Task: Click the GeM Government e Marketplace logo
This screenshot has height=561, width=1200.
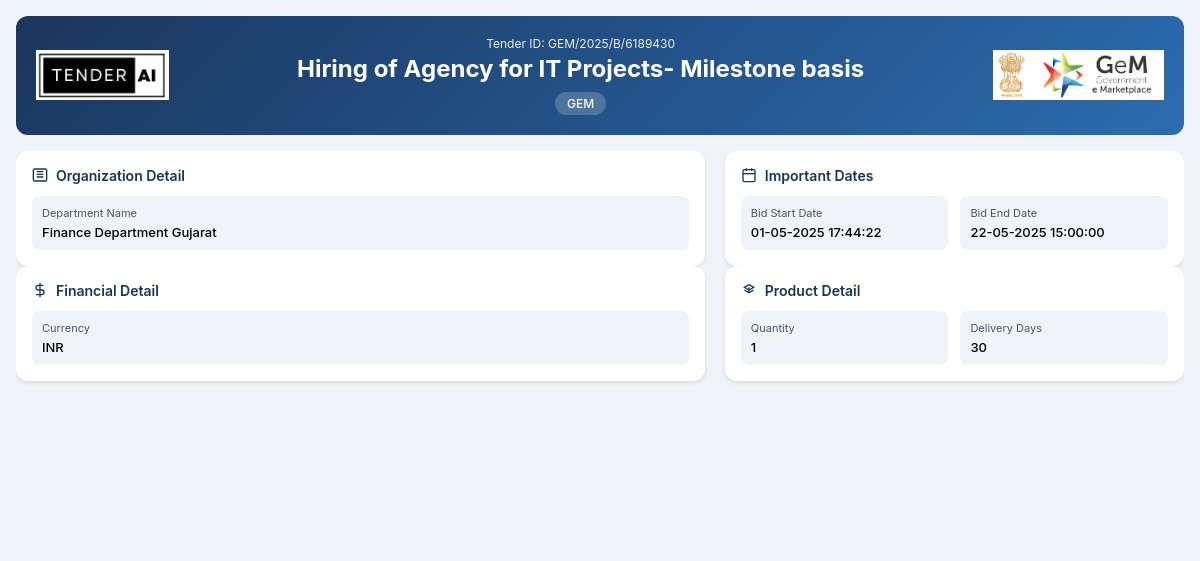Action: coord(1078,75)
